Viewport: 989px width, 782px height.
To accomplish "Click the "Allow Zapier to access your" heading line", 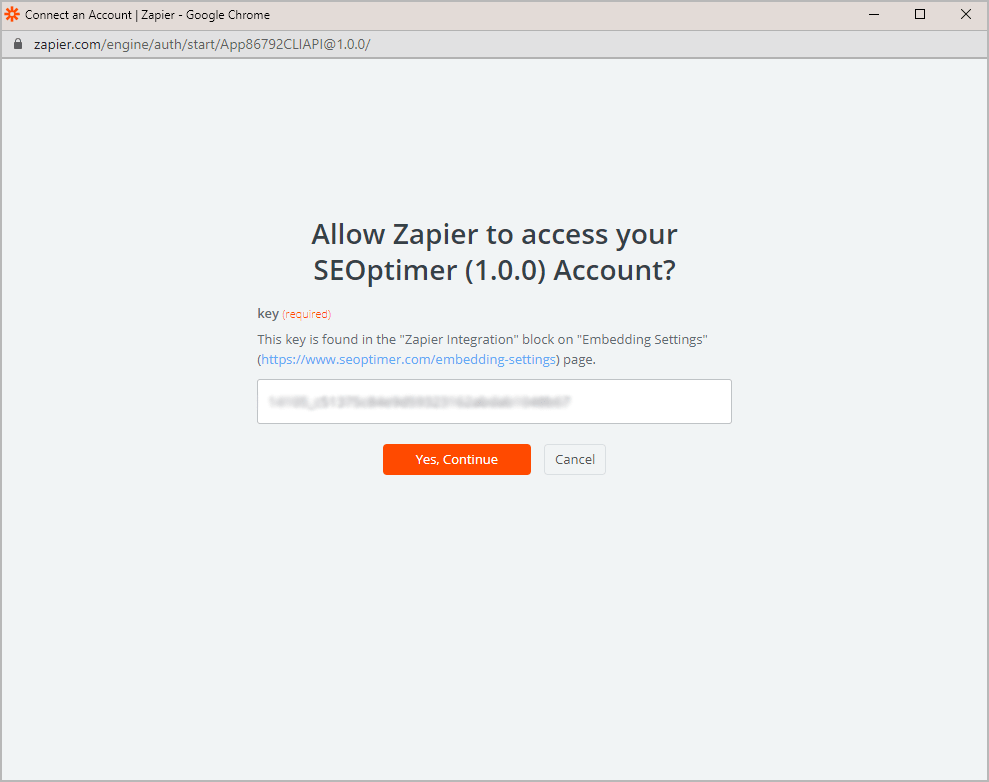I will coord(494,234).
